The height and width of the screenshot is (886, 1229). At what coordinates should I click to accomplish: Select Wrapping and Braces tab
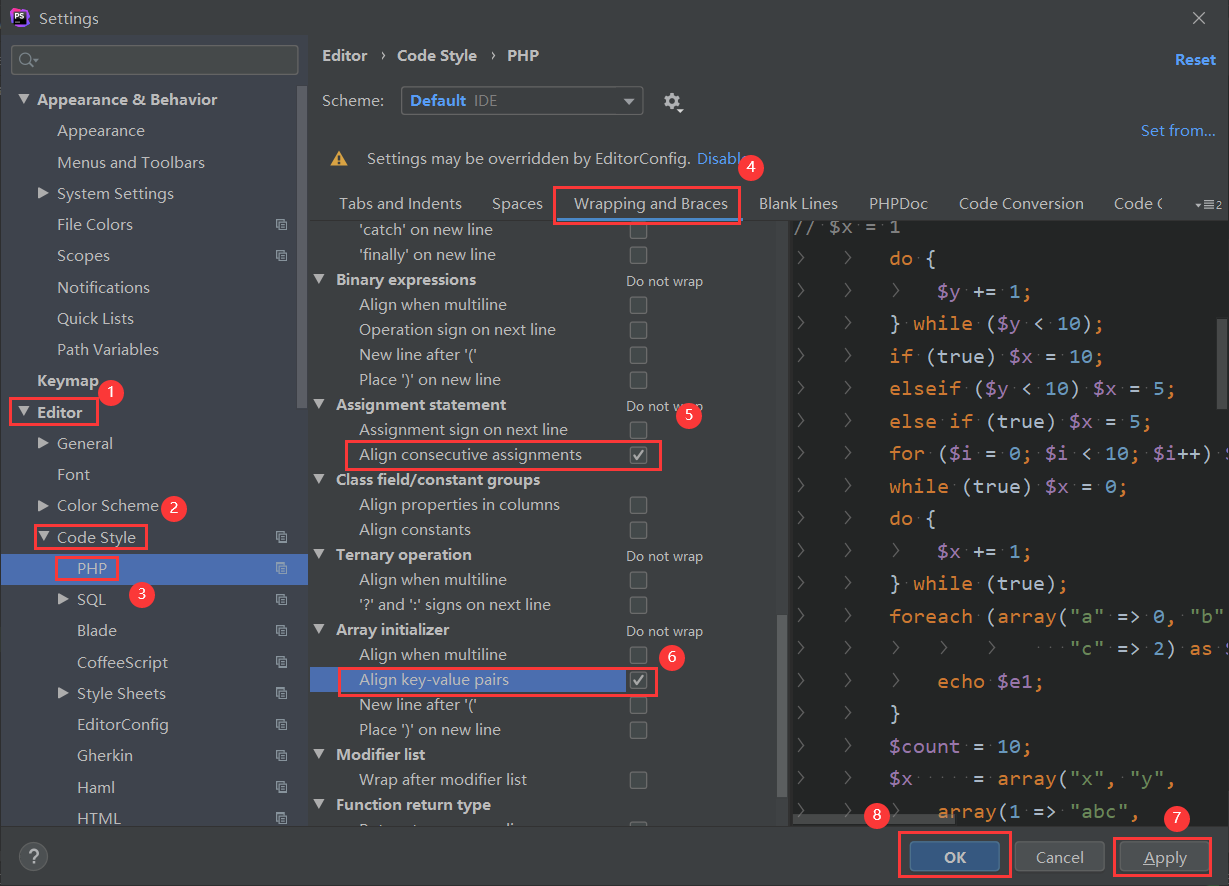pyautogui.click(x=650, y=204)
